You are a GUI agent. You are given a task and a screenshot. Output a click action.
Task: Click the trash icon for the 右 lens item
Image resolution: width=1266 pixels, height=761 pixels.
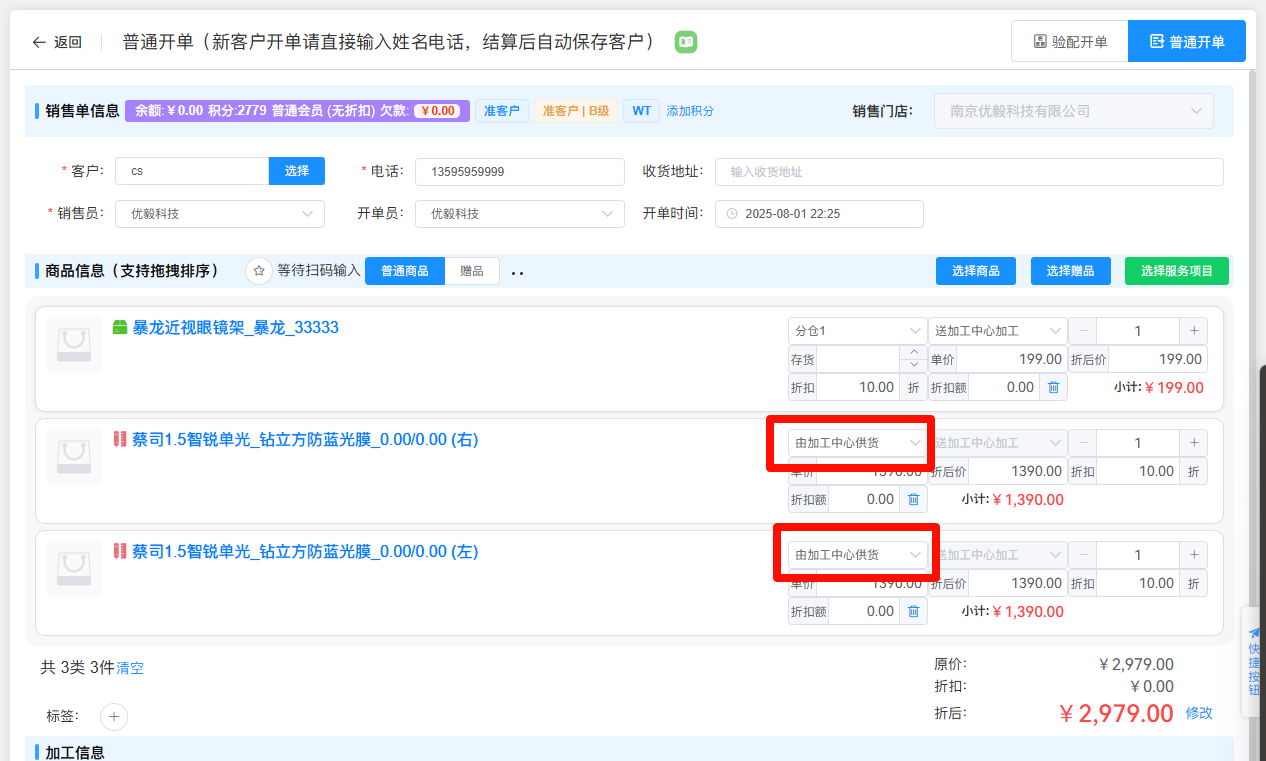click(x=913, y=499)
